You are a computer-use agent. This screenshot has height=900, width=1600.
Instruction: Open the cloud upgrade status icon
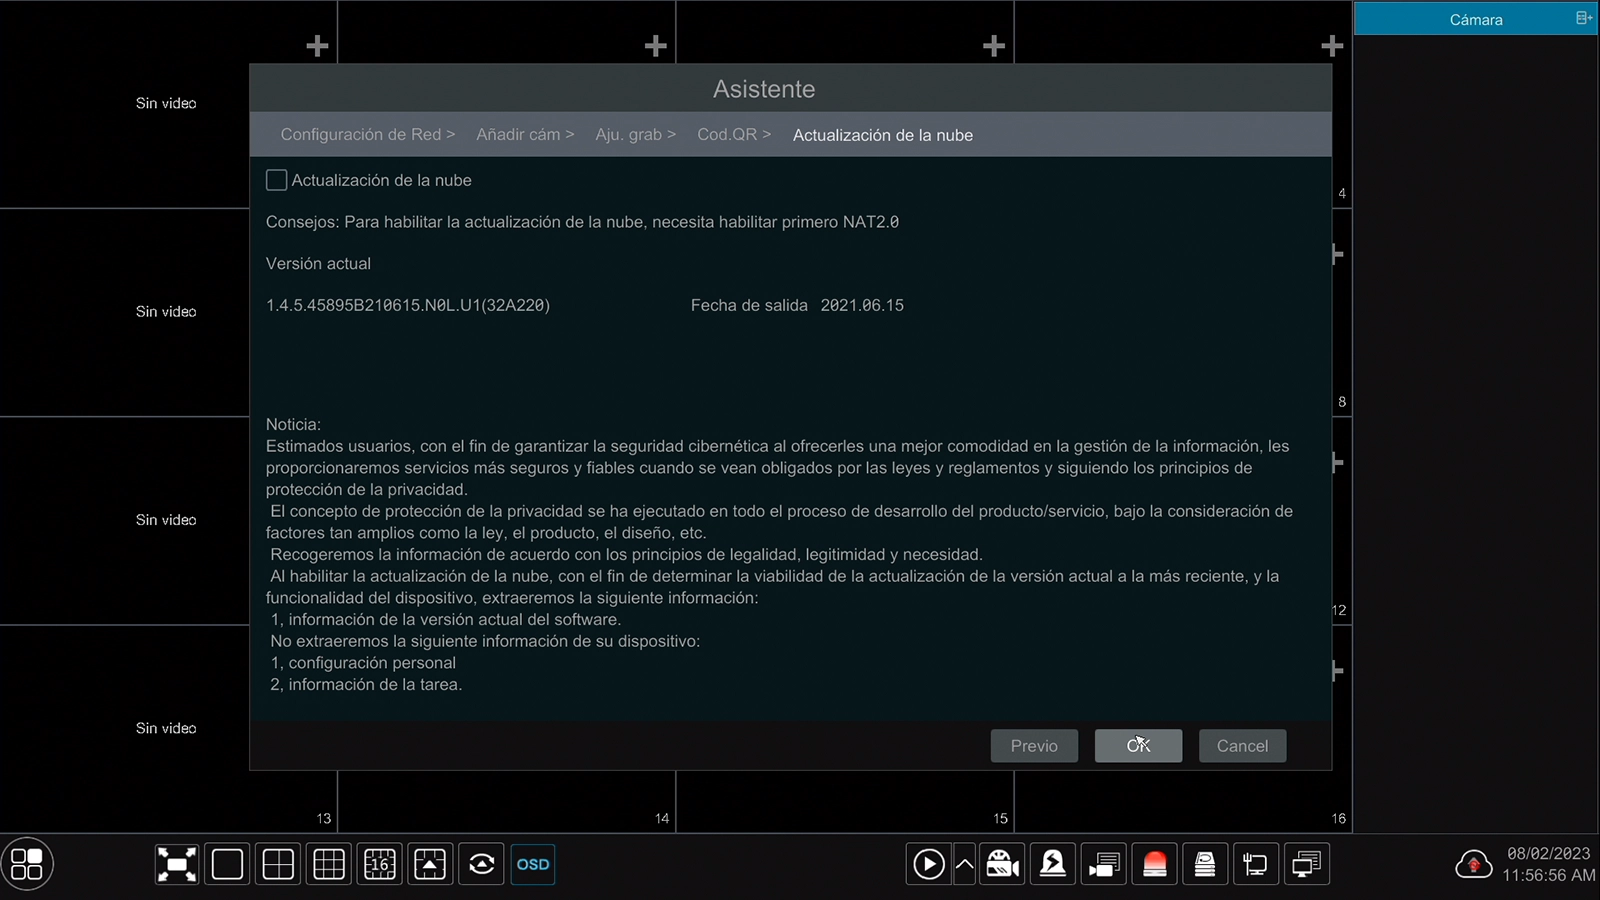(1473, 864)
